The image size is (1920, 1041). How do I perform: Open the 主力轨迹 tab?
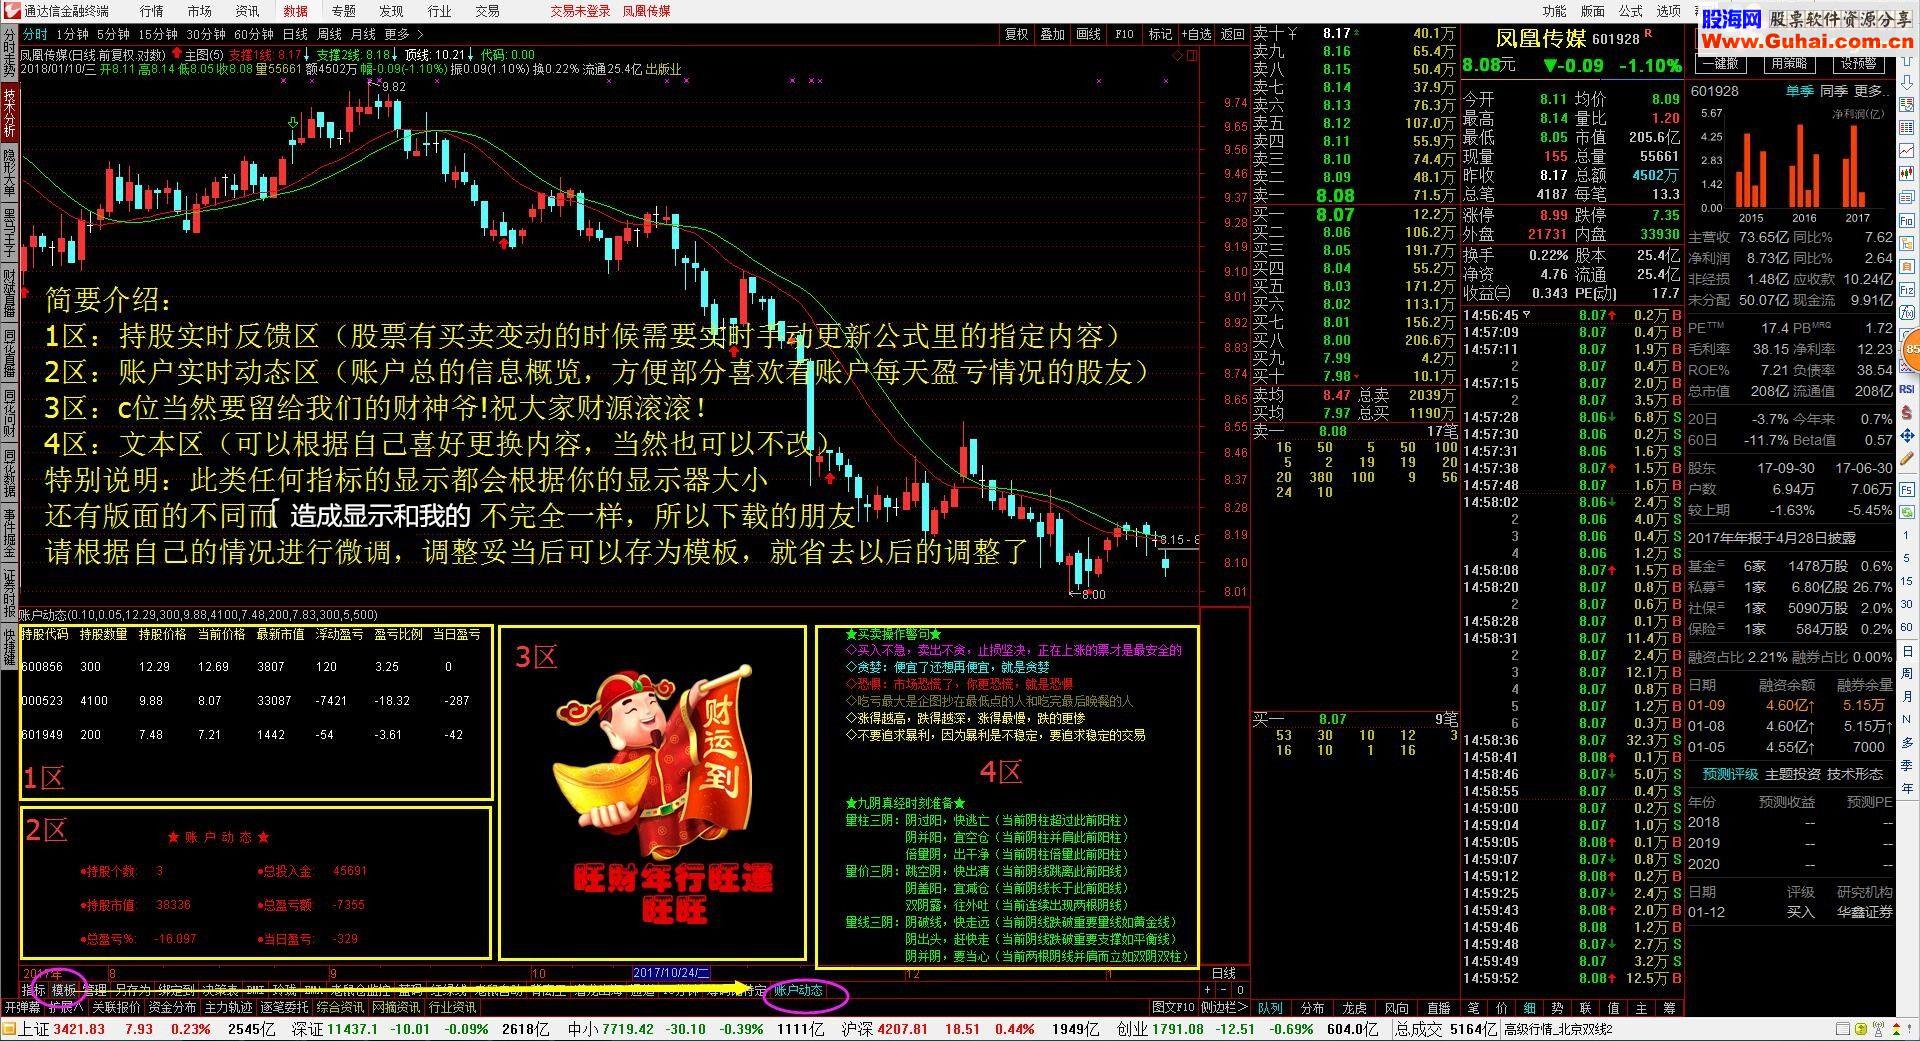click(229, 1007)
